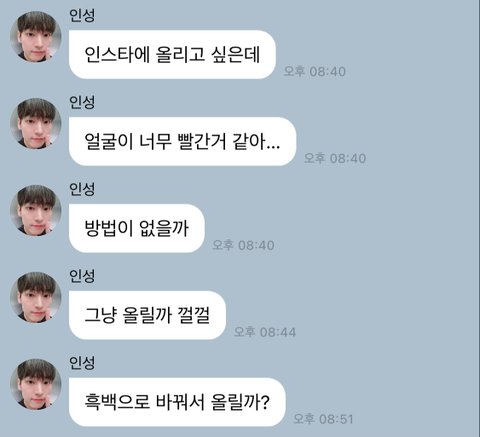Select the '방법이 없을까' chat bubble

pyautogui.click(x=137, y=229)
